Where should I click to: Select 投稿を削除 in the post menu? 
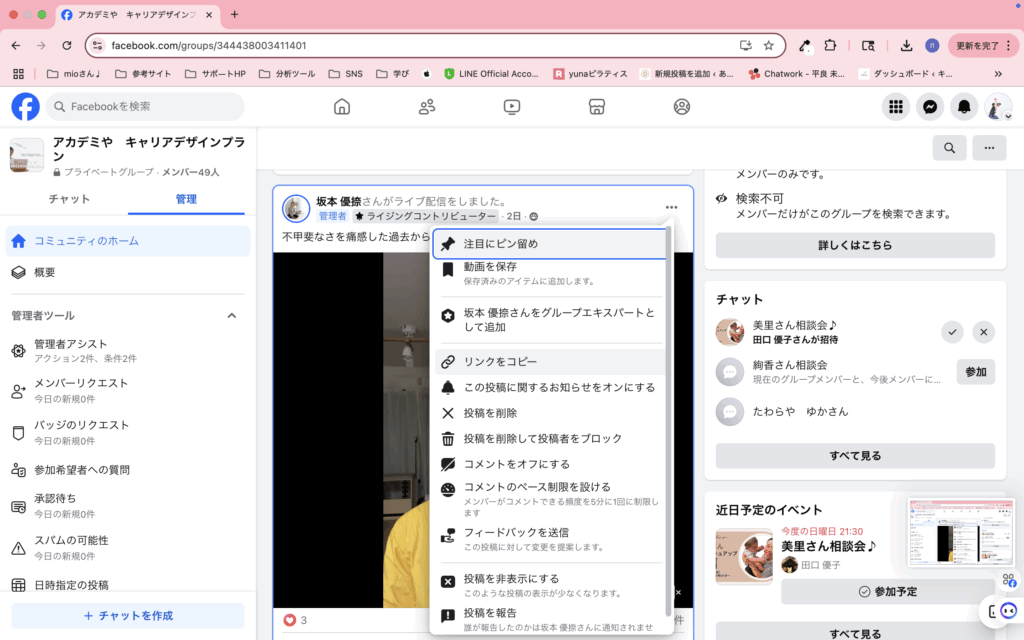click(x=549, y=413)
